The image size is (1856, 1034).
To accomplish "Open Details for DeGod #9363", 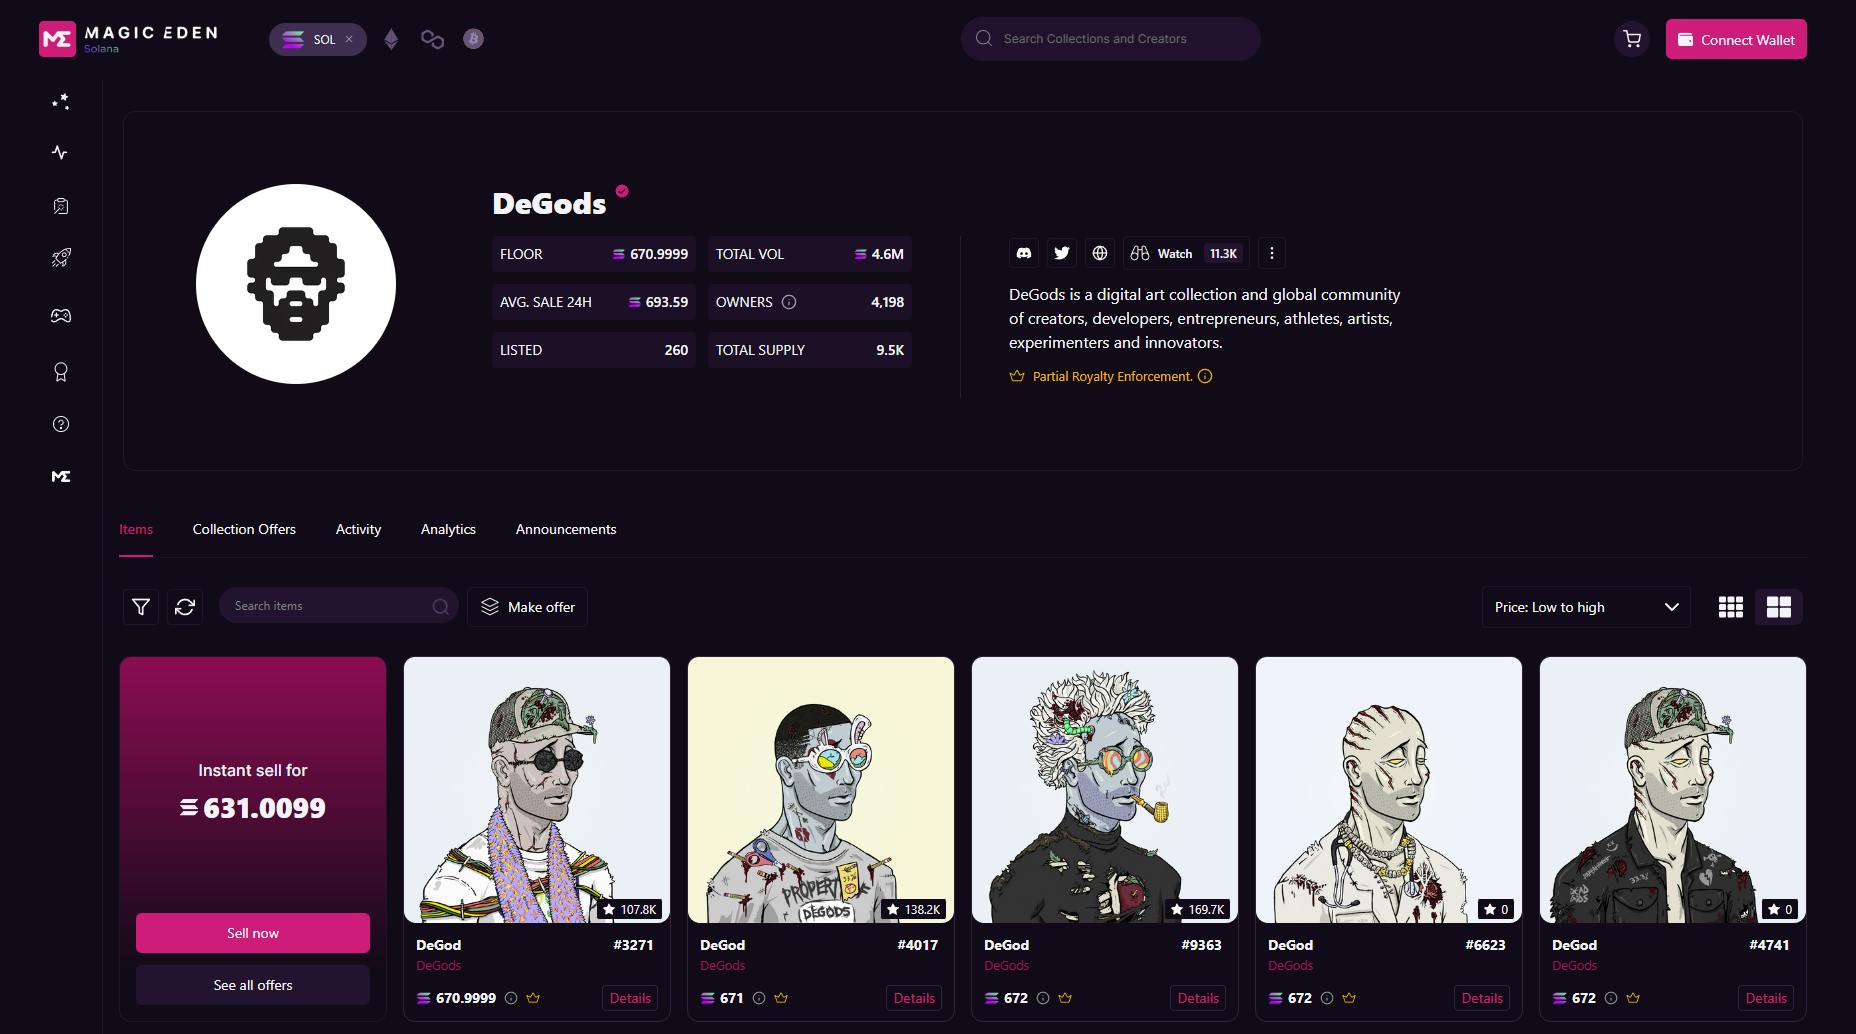I will [x=1198, y=998].
